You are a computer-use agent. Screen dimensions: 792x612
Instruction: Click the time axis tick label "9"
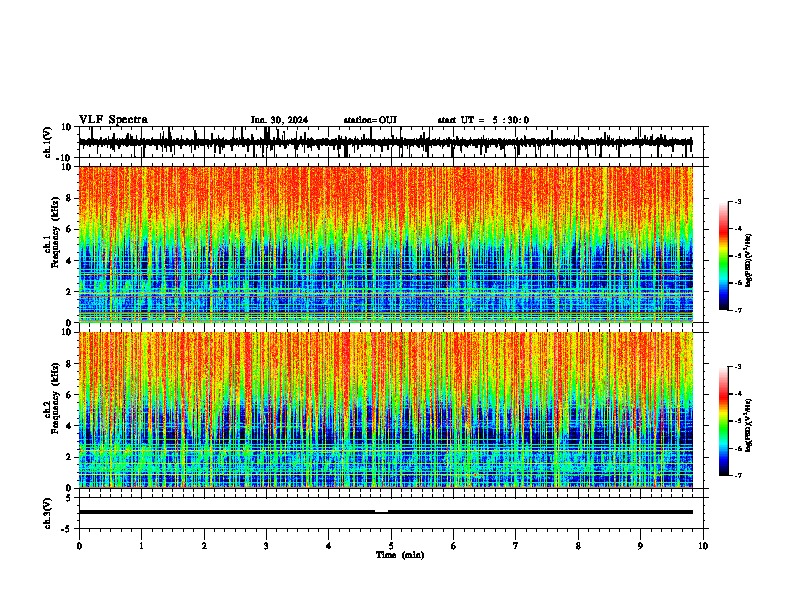(x=640, y=546)
